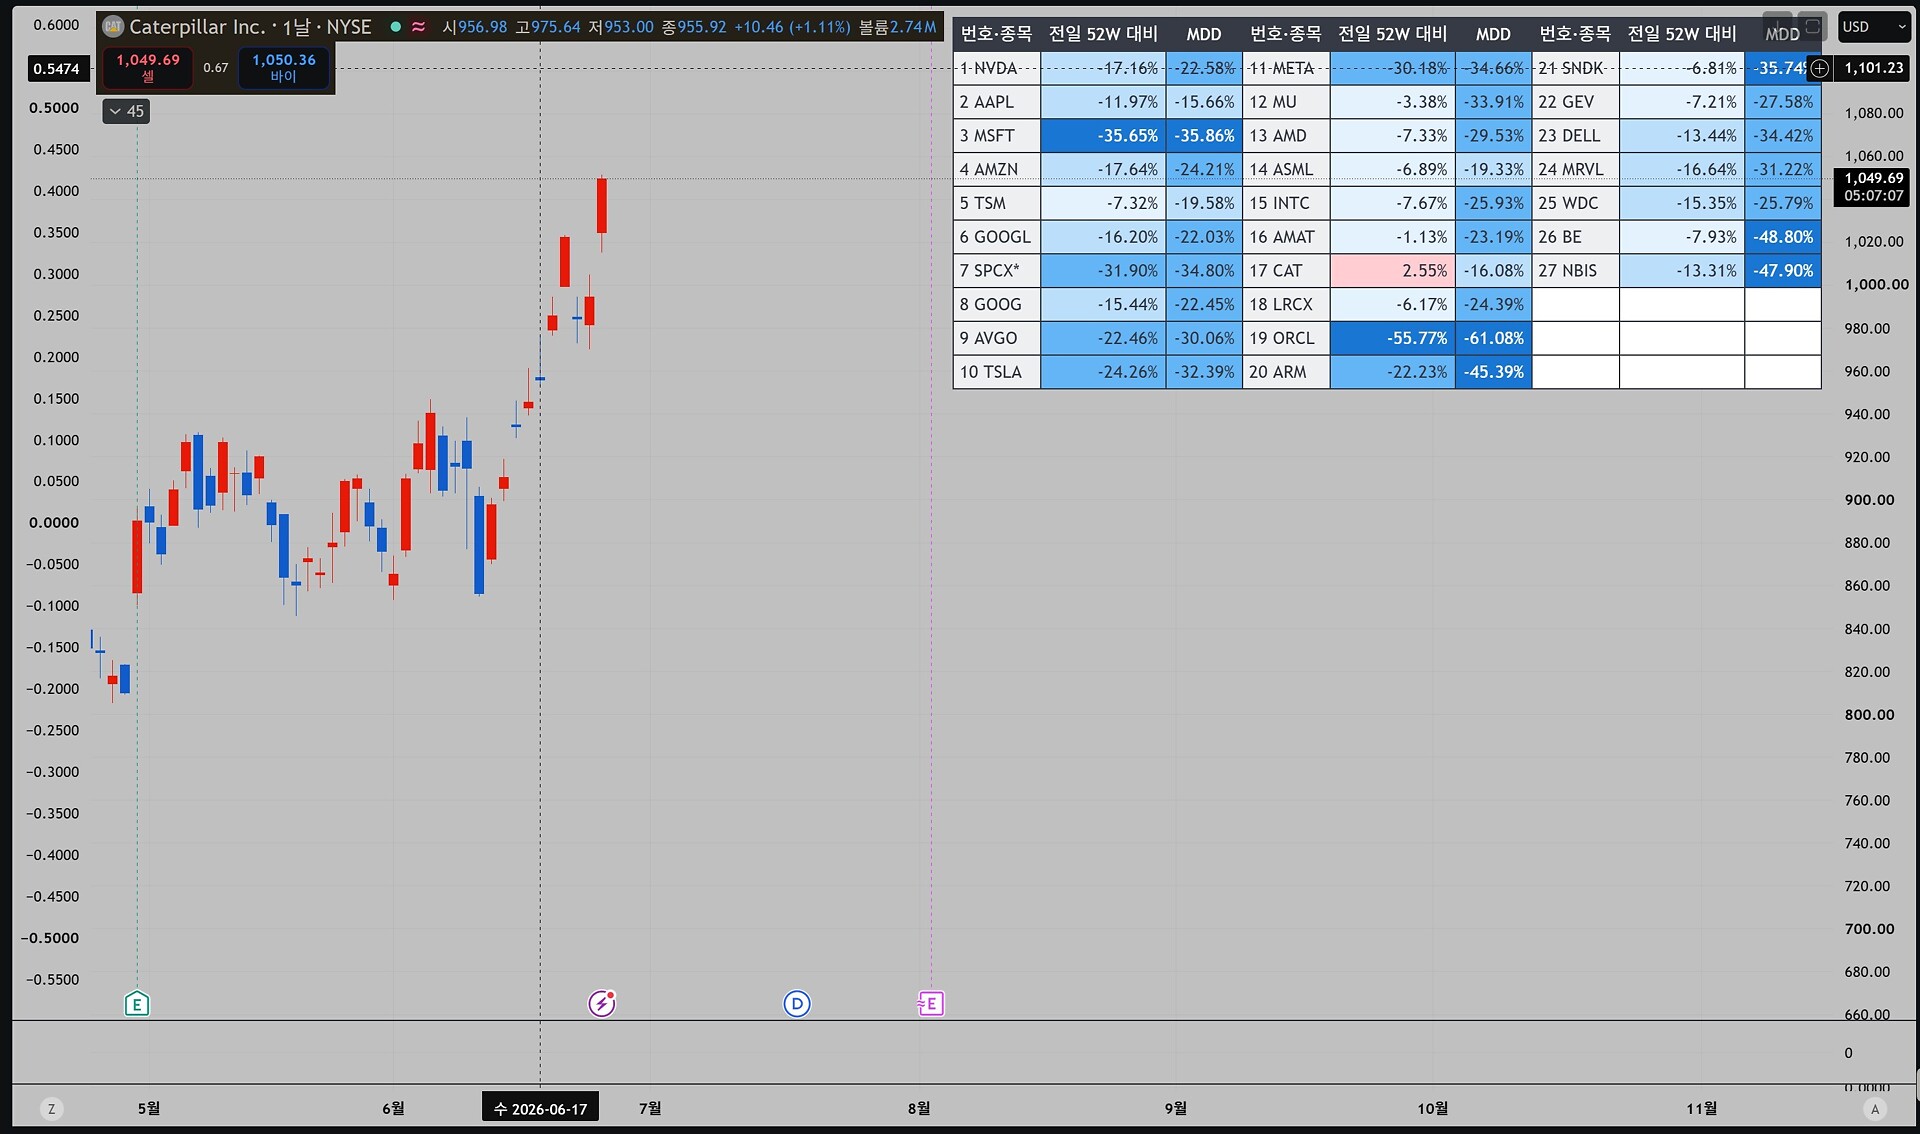Image resolution: width=1920 pixels, height=1134 pixels.
Task: Click the change value +10.46 (+1.11%)
Action: (x=792, y=27)
